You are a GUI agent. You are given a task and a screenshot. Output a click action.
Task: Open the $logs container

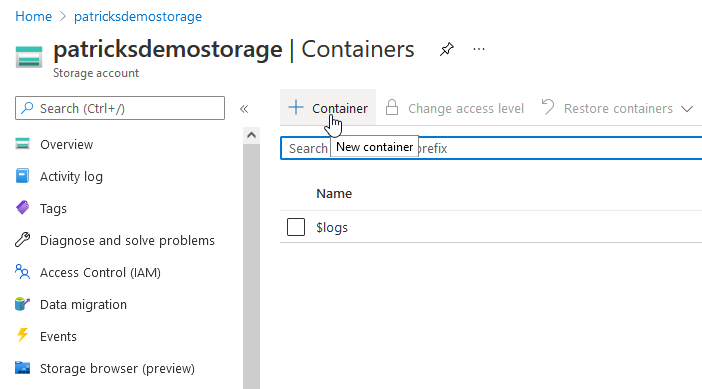[x=332, y=227]
